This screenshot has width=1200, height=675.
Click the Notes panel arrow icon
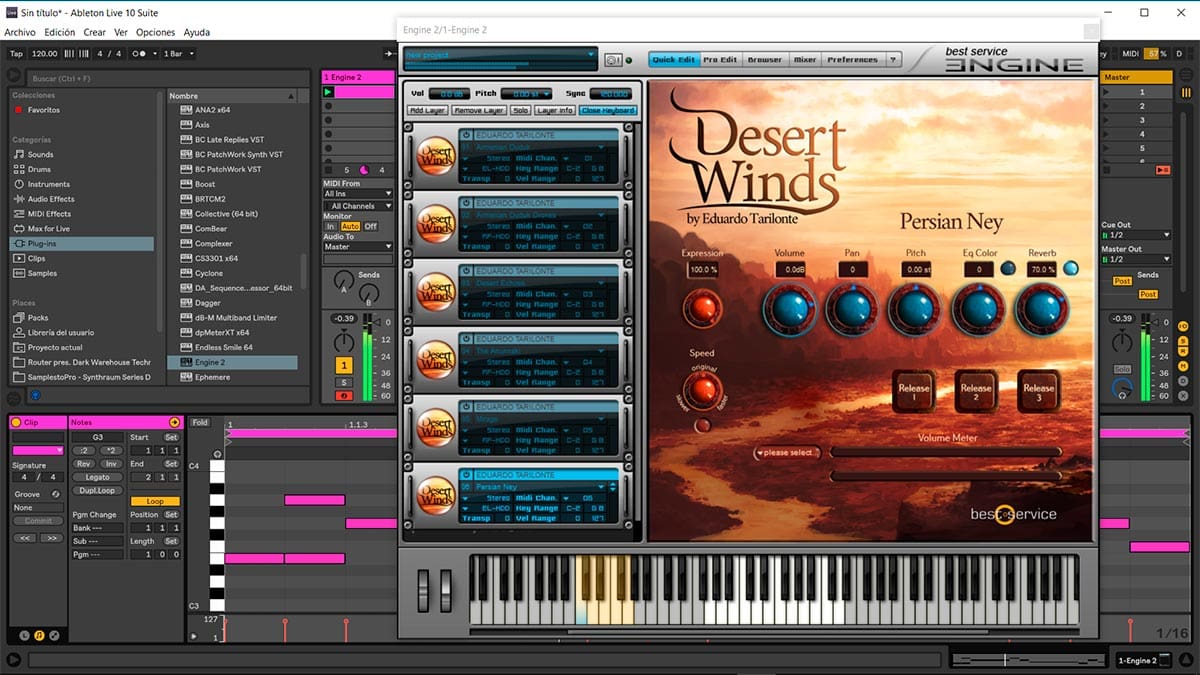175,423
